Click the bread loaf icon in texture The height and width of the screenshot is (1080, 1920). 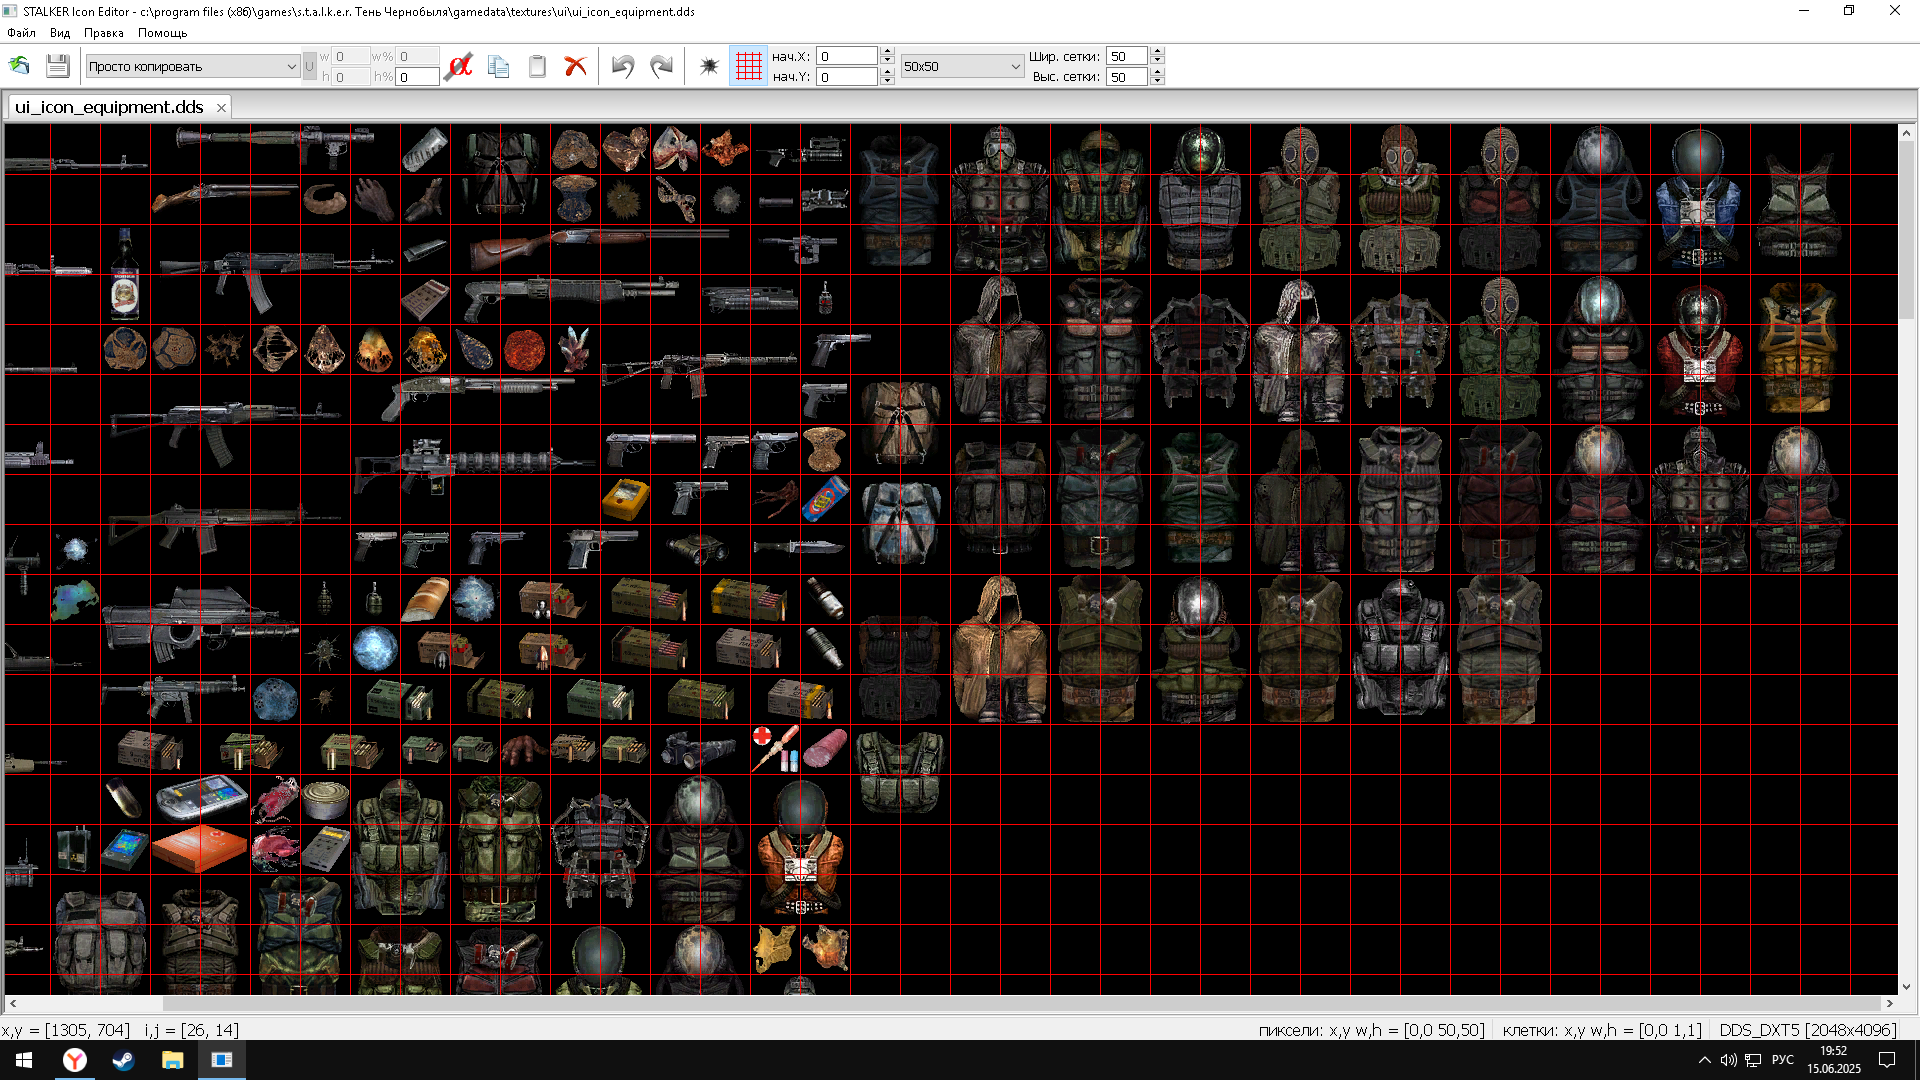click(x=425, y=600)
